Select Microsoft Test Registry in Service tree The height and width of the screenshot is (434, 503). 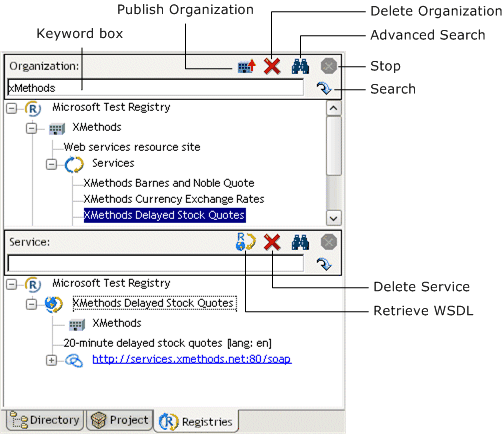coord(111,283)
